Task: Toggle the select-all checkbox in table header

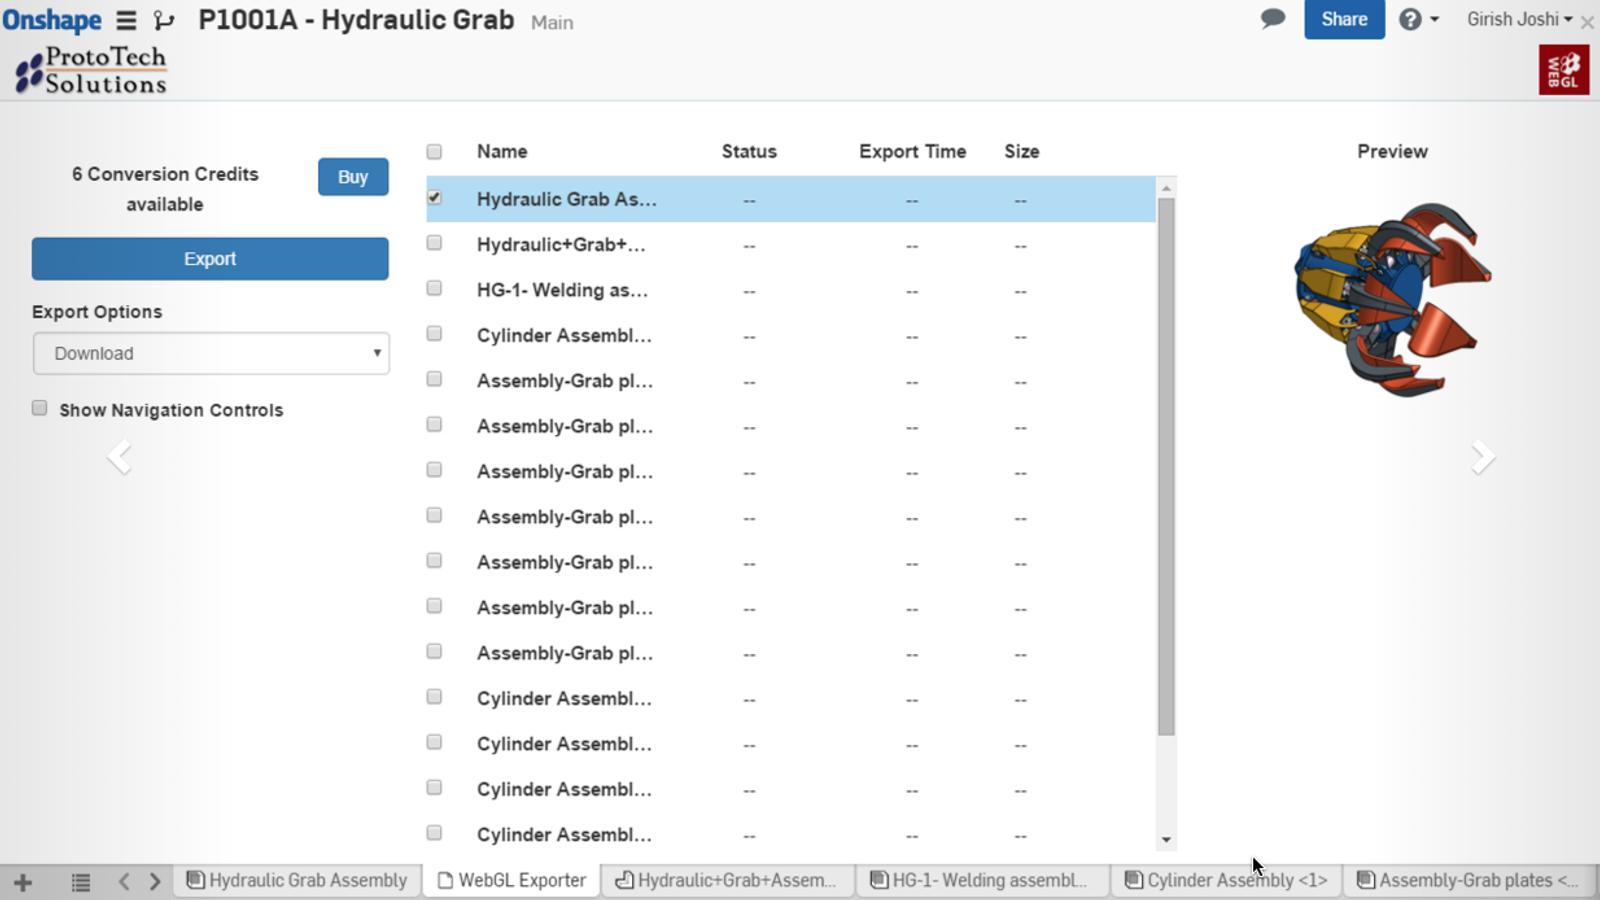Action: pos(434,152)
